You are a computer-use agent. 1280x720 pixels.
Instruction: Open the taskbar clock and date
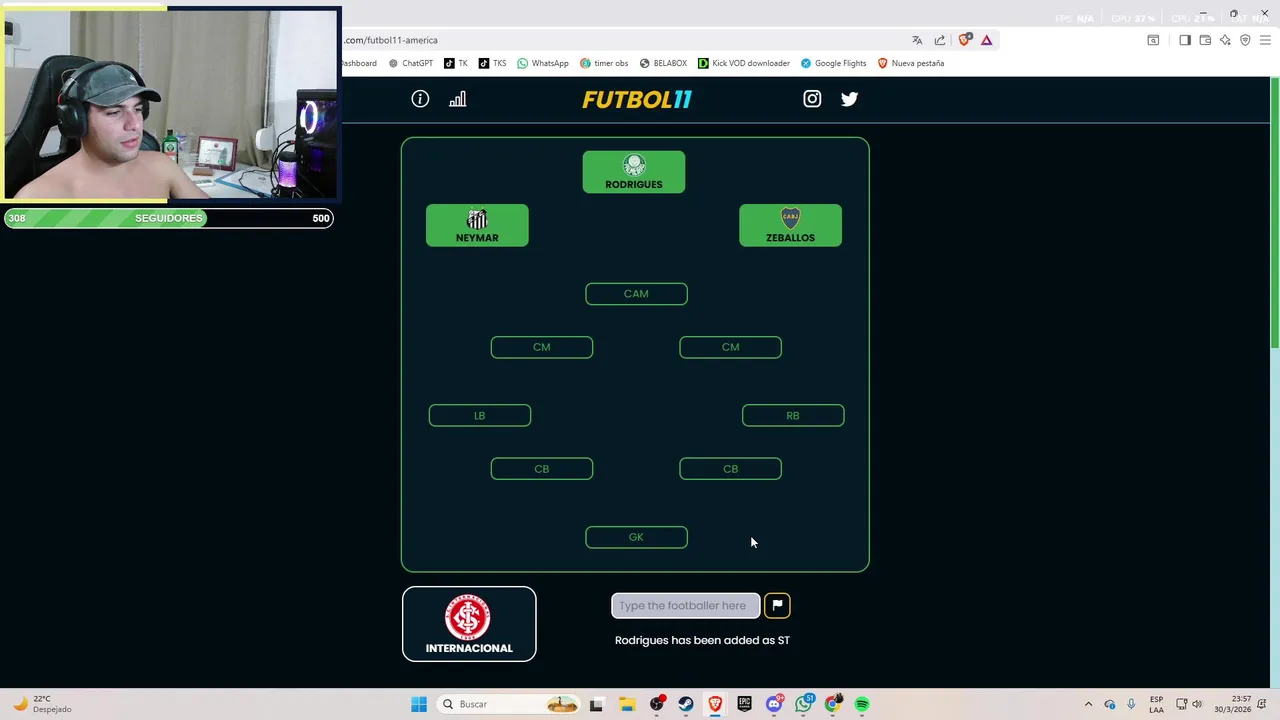point(1232,704)
